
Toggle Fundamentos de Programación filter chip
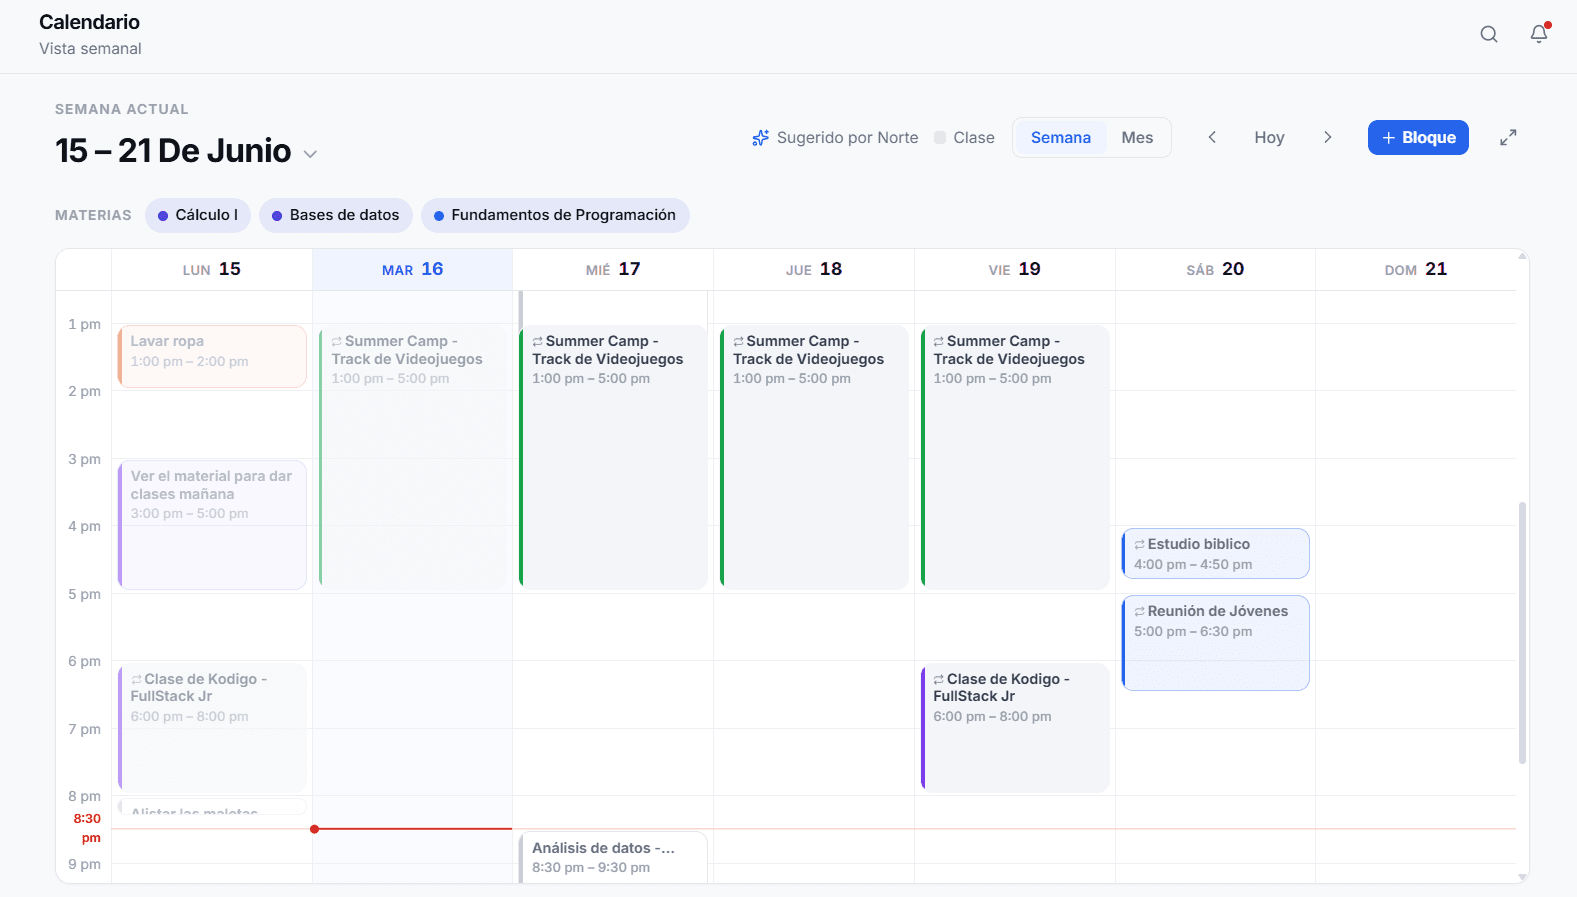click(x=555, y=215)
